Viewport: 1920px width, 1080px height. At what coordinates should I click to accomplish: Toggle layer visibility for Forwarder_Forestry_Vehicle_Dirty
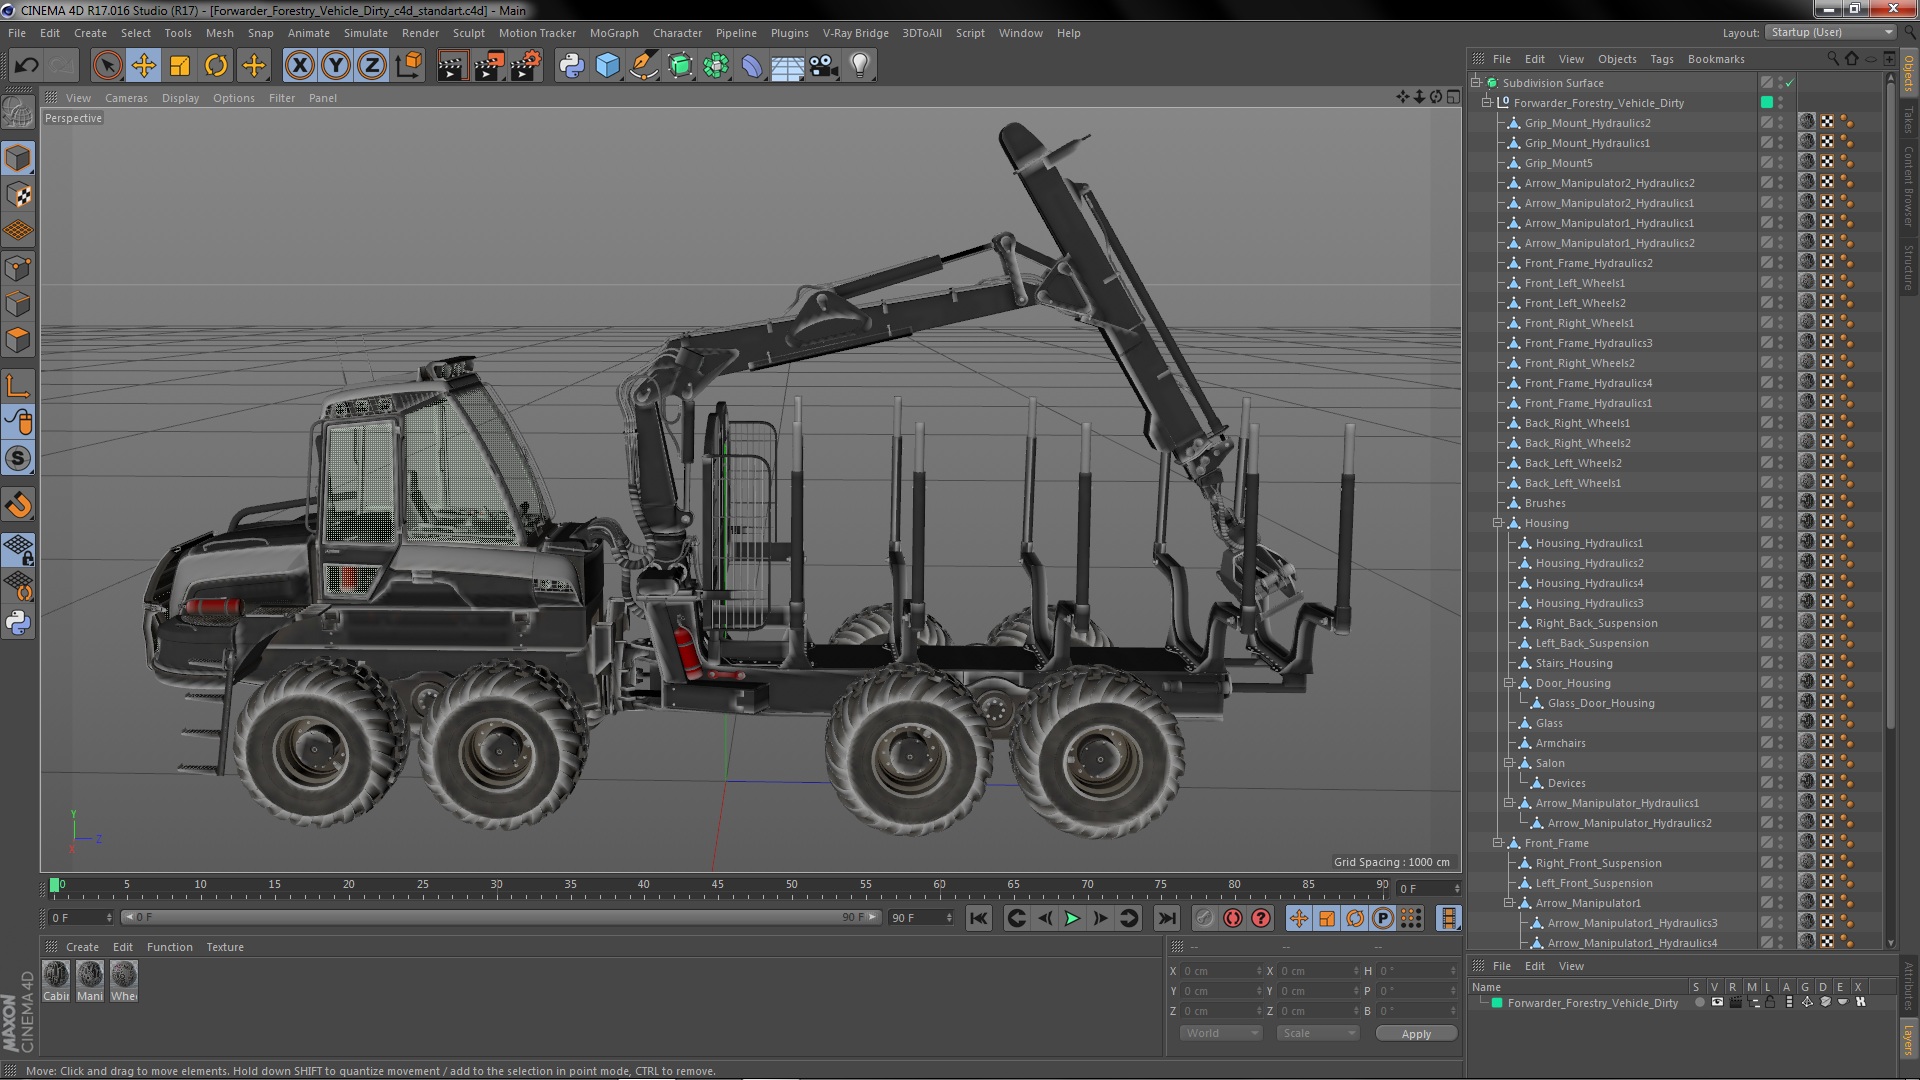pyautogui.click(x=1717, y=1002)
